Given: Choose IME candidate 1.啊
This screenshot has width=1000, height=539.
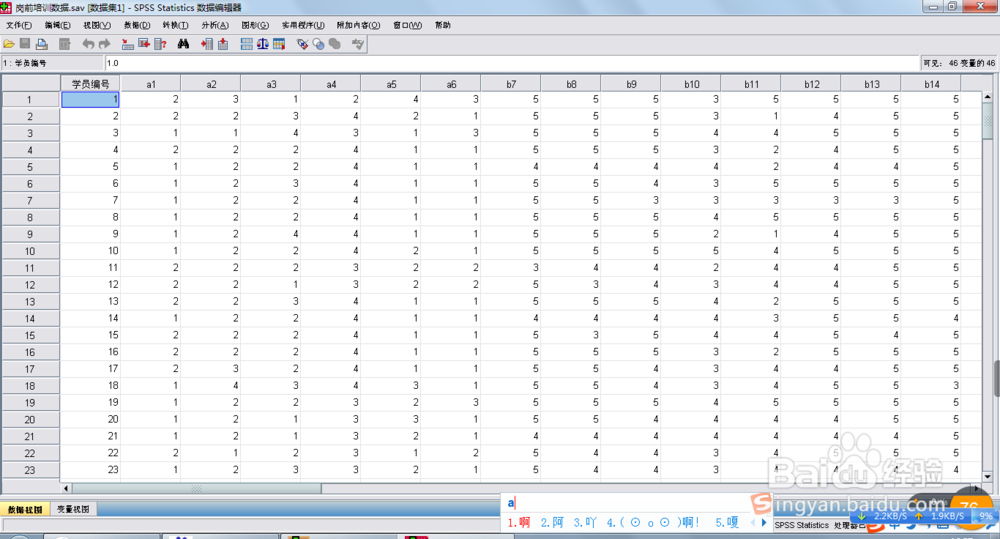Looking at the screenshot, I should click(x=519, y=522).
